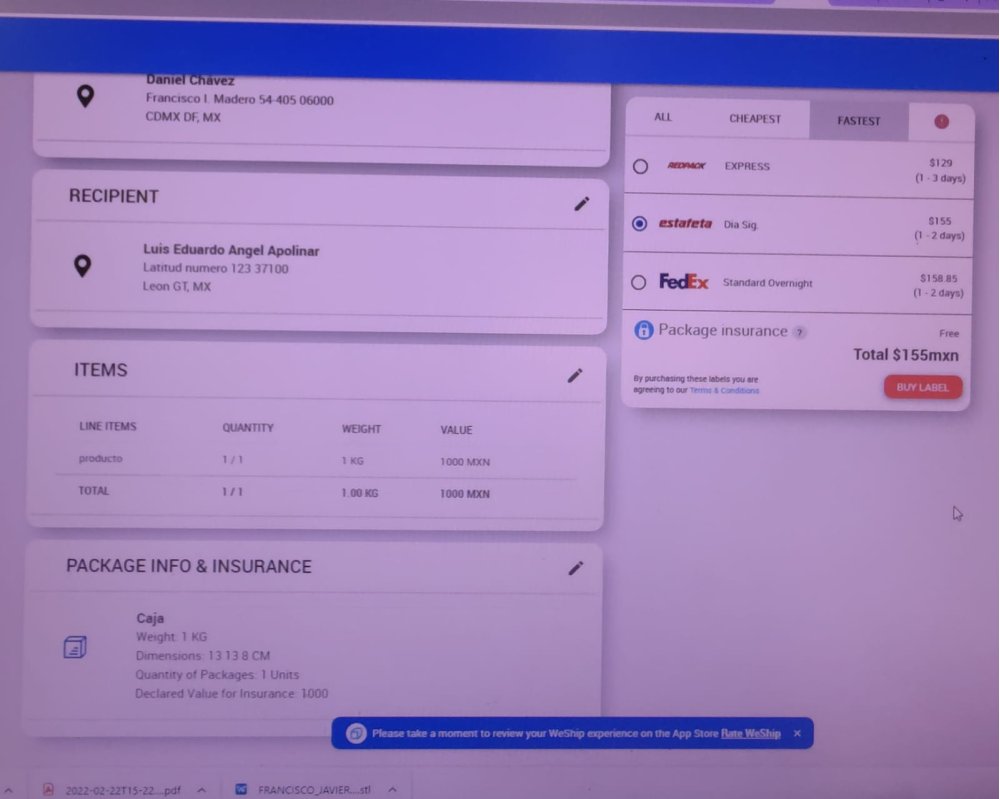Click the sender location pin near Daniel Chávez
Screen dimensions: 1000x799
point(85,96)
